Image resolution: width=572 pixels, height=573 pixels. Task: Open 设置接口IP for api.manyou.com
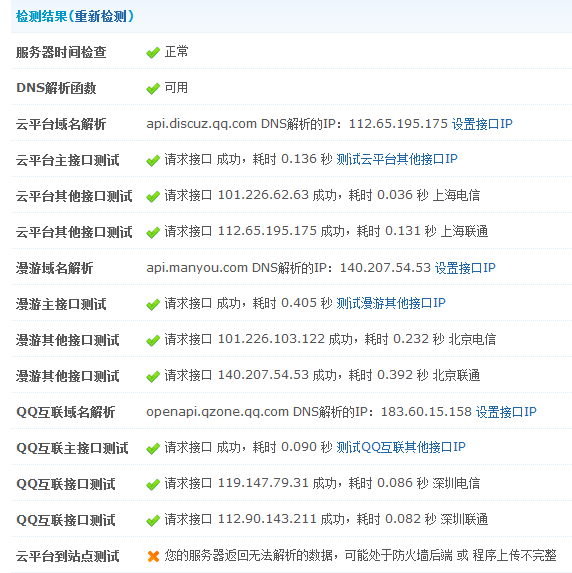coord(465,268)
